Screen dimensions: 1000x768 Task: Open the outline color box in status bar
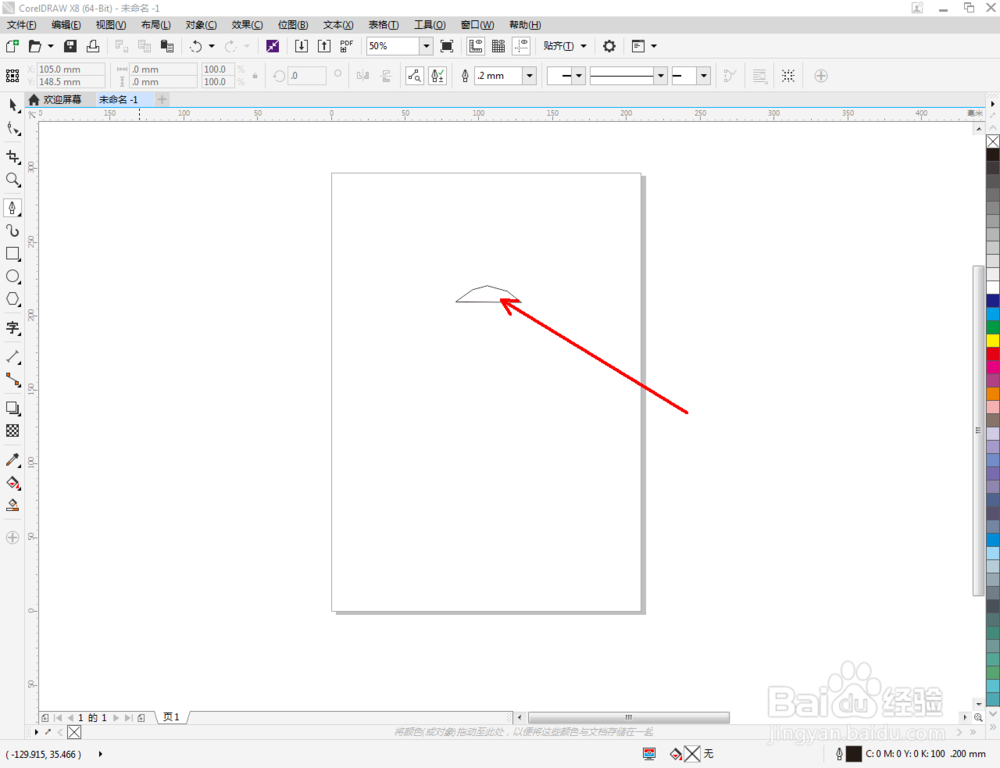853,754
